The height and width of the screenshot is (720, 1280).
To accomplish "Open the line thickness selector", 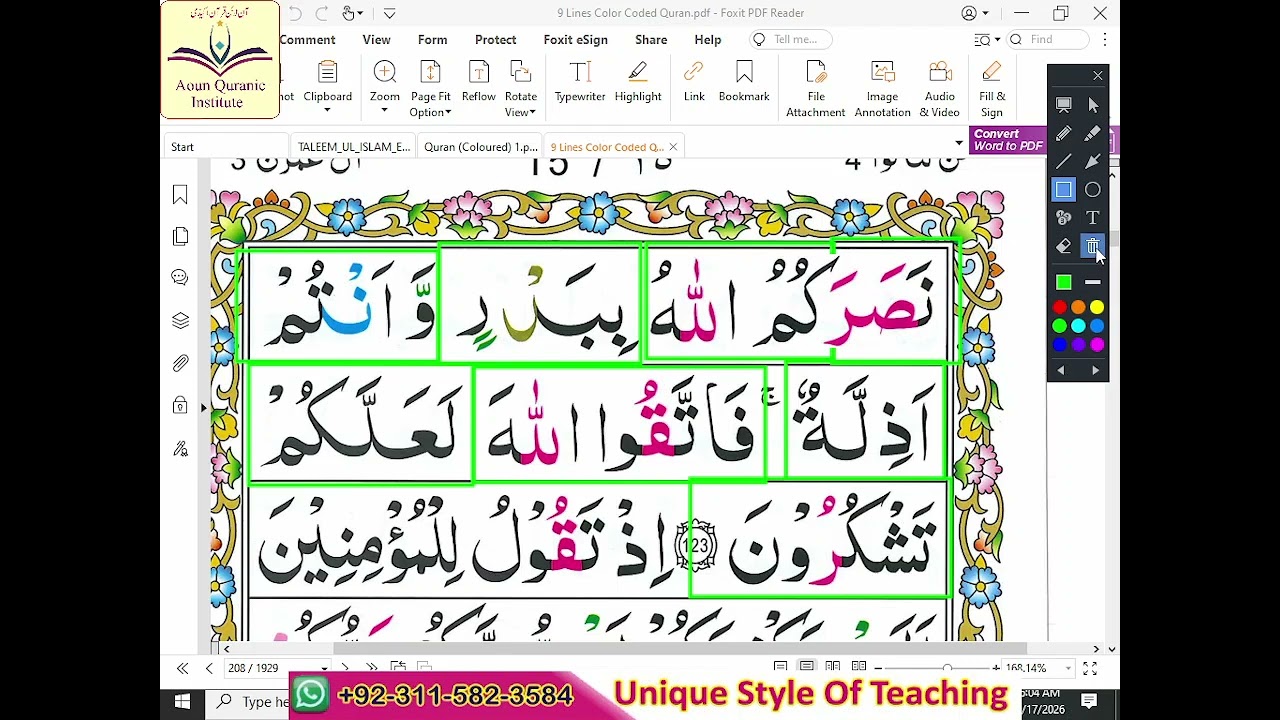I will pyautogui.click(x=1093, y=283).
